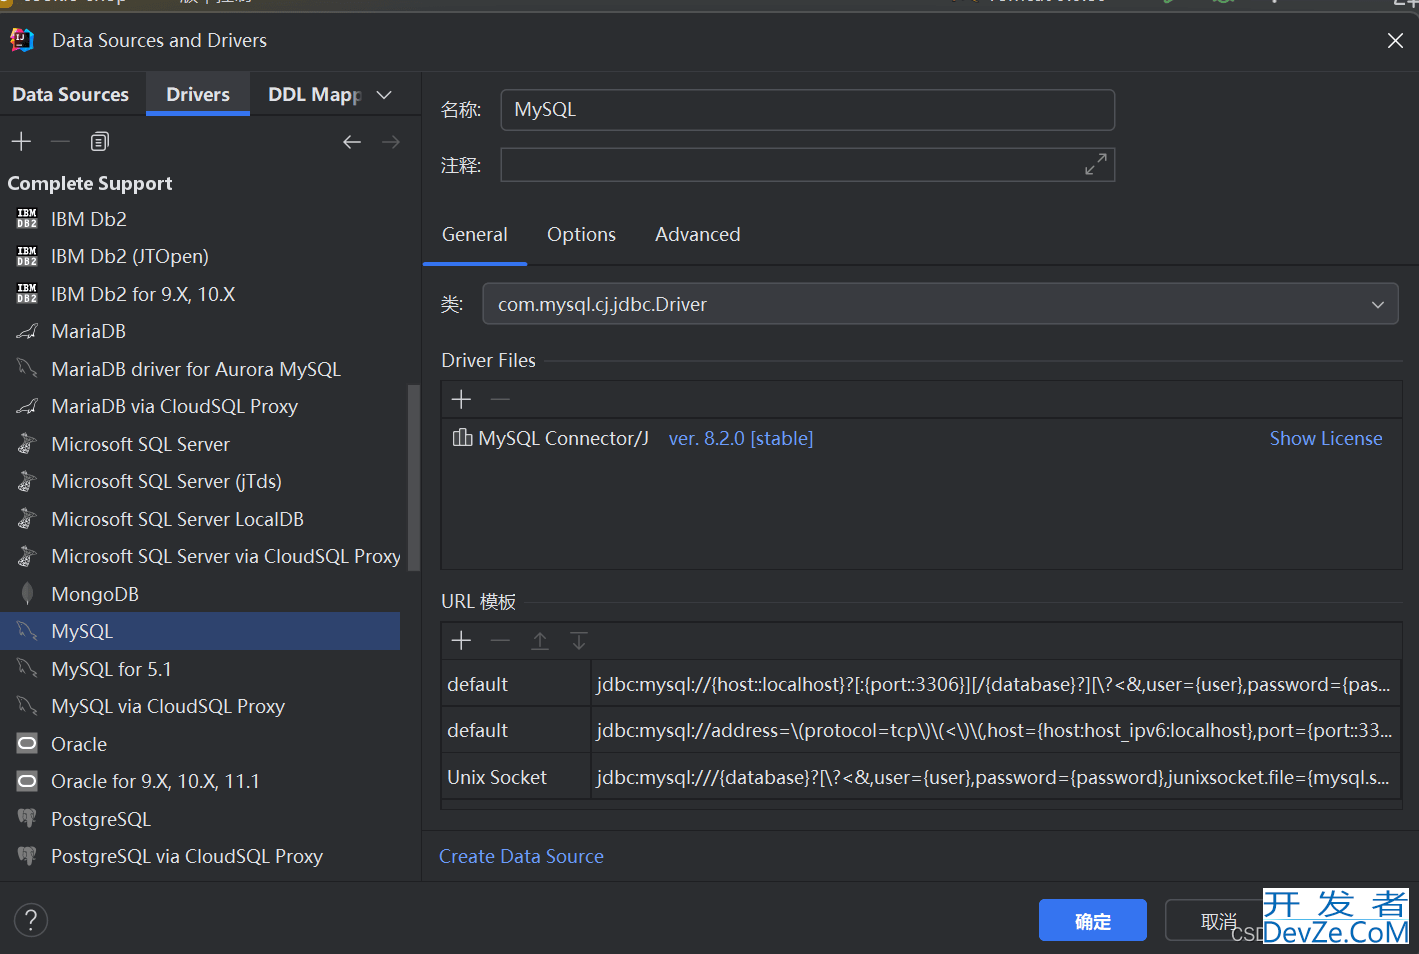The width and height of the screenshot is (1419, 954).
Task: Click the remove driver minus icon
Action: (60, 142)
